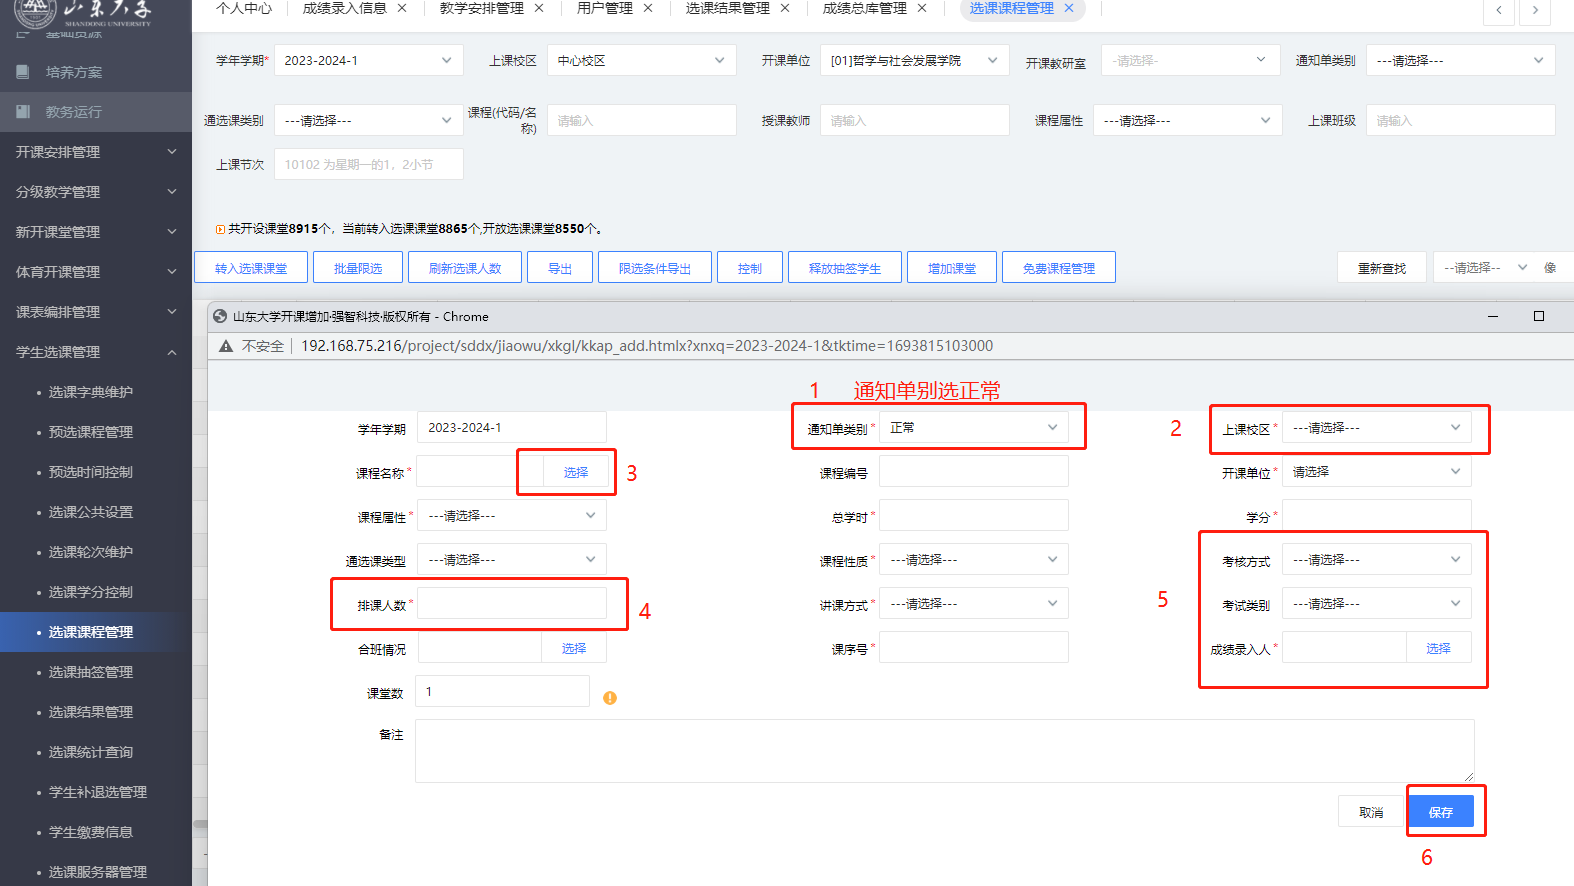Close the 成绩录入信息 tab
This screenshot has width=1574, height=886.
click(402, 8)
